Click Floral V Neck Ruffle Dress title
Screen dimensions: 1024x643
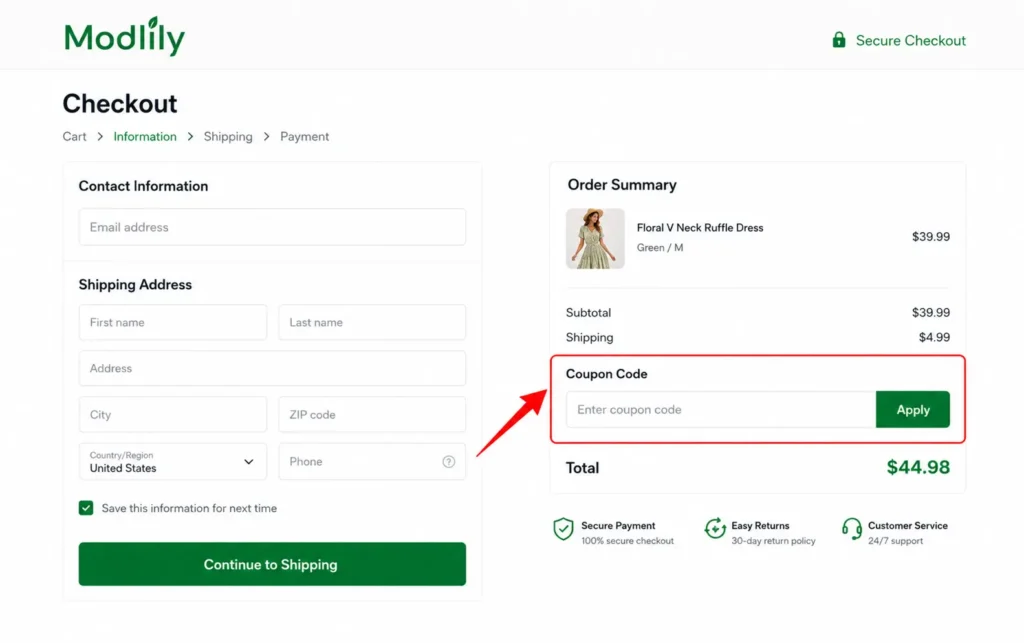point(700,228)
